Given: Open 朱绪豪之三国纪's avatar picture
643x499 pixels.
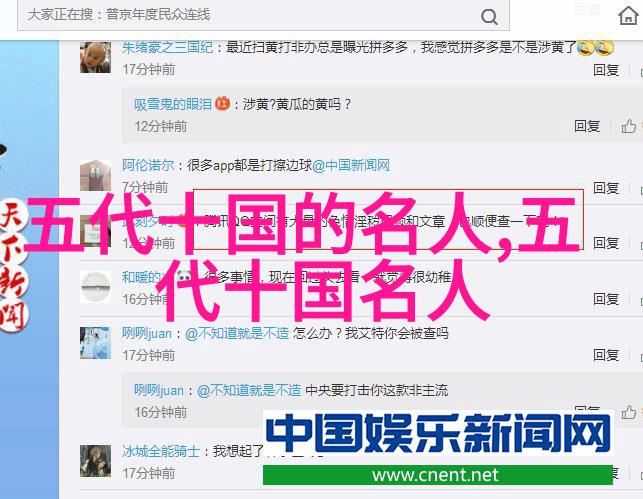Looking at the screenshot, I should pyautogui.click(x=95, y=57).
